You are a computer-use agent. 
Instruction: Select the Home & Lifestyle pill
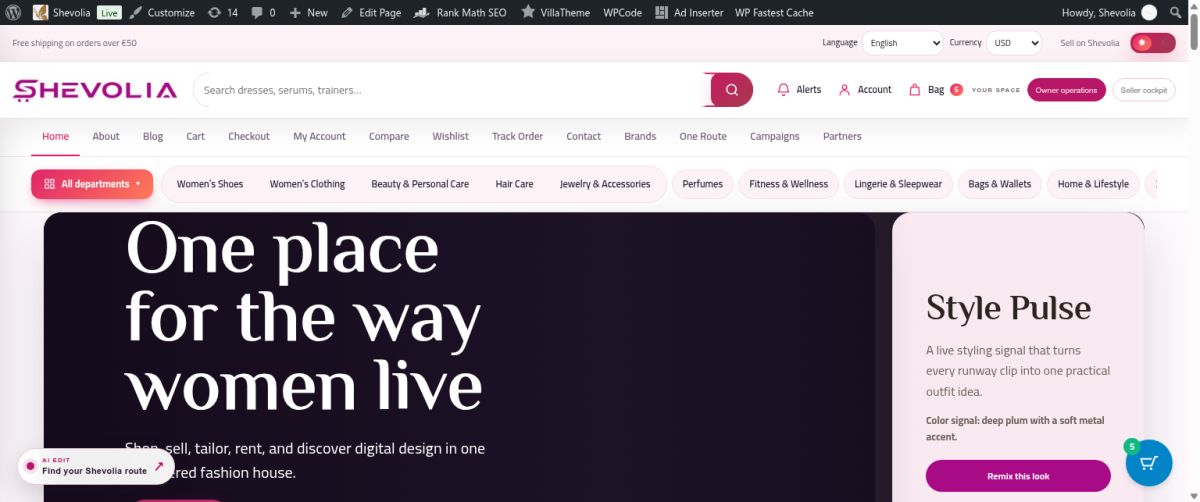[x=1093, y=184]
